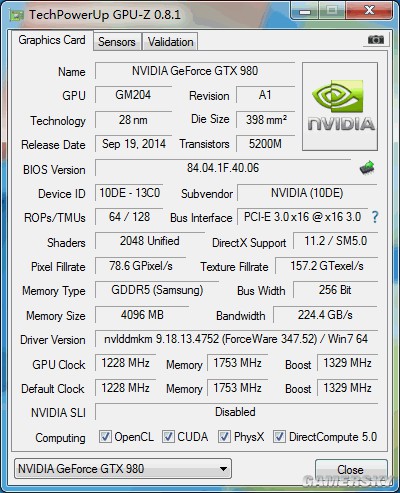The width and height of the screenshot is (400, 493).
Task: Click the Texture Fillrate field 157.2 GTexel/s
Action: [x=327, y=266]
